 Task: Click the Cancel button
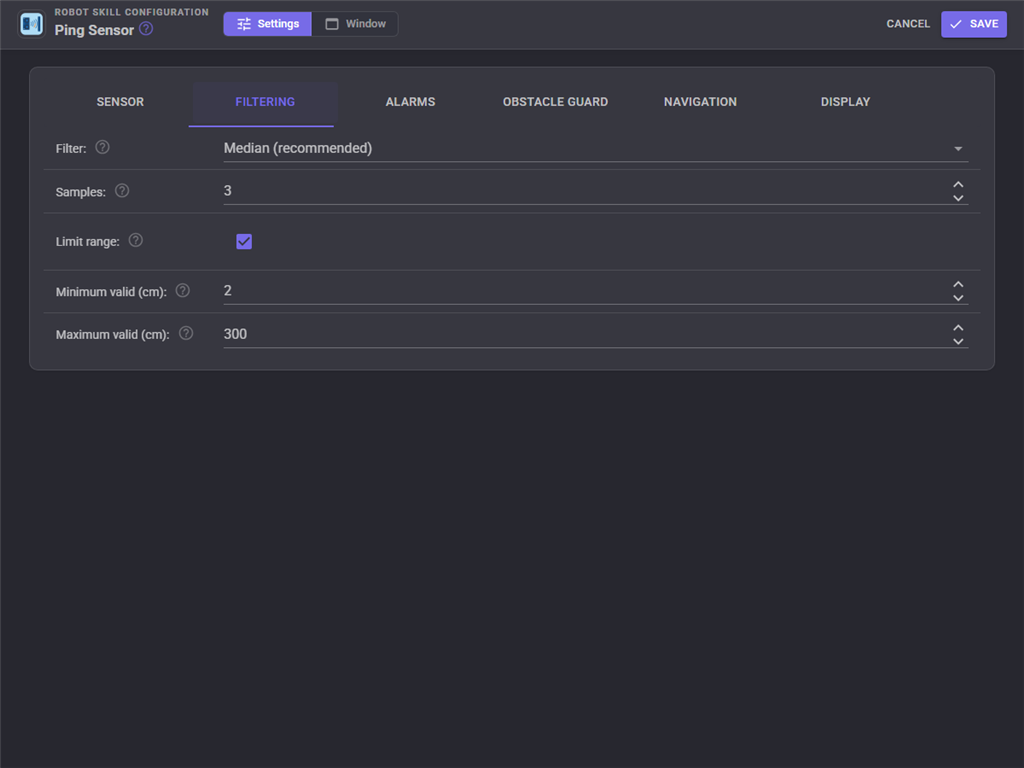908,24
